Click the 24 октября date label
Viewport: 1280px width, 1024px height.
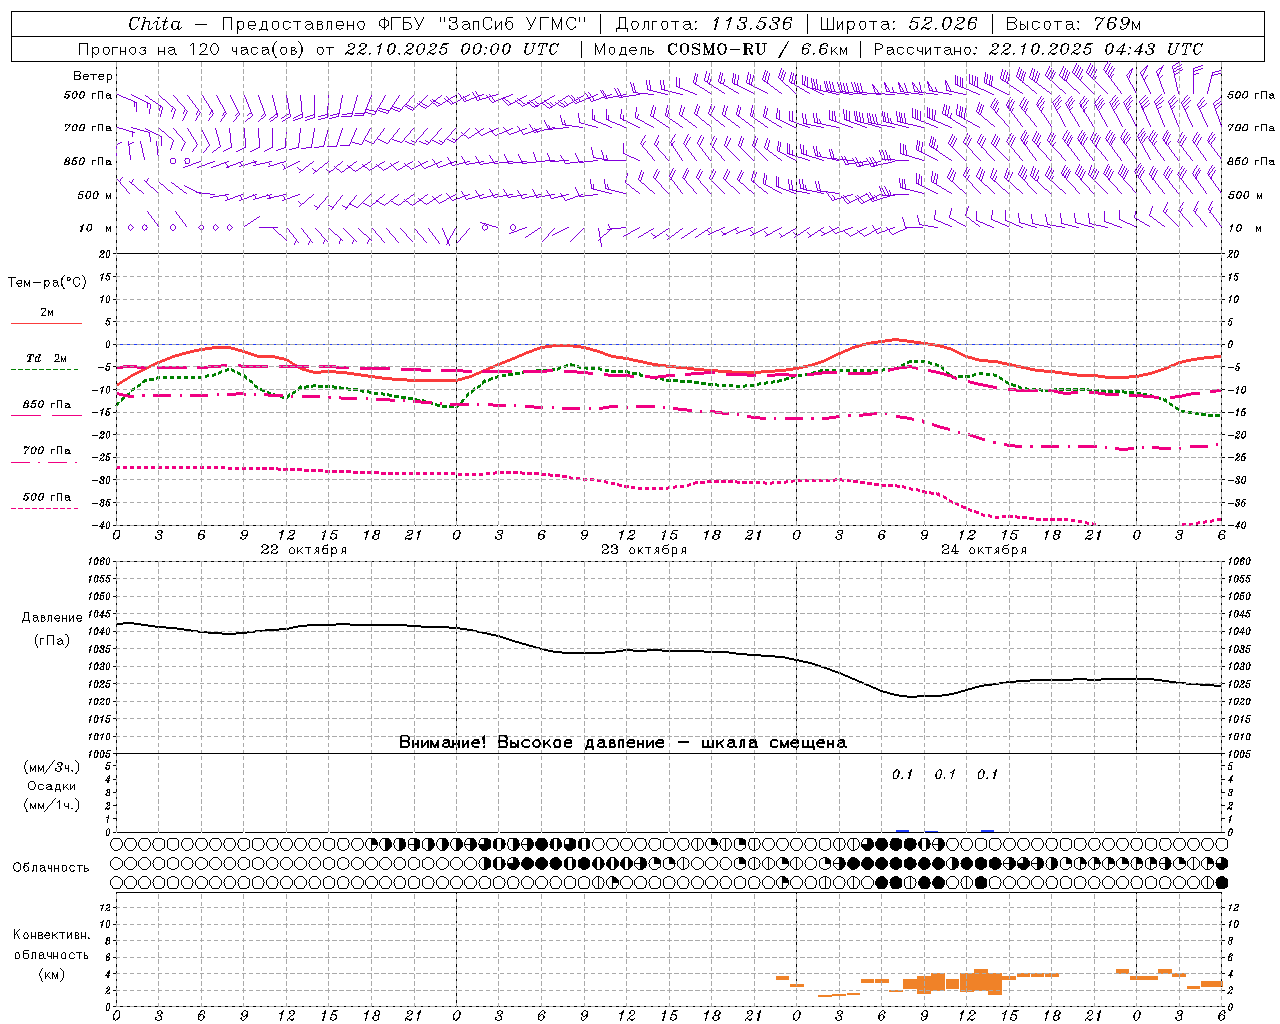click(984, 550)
